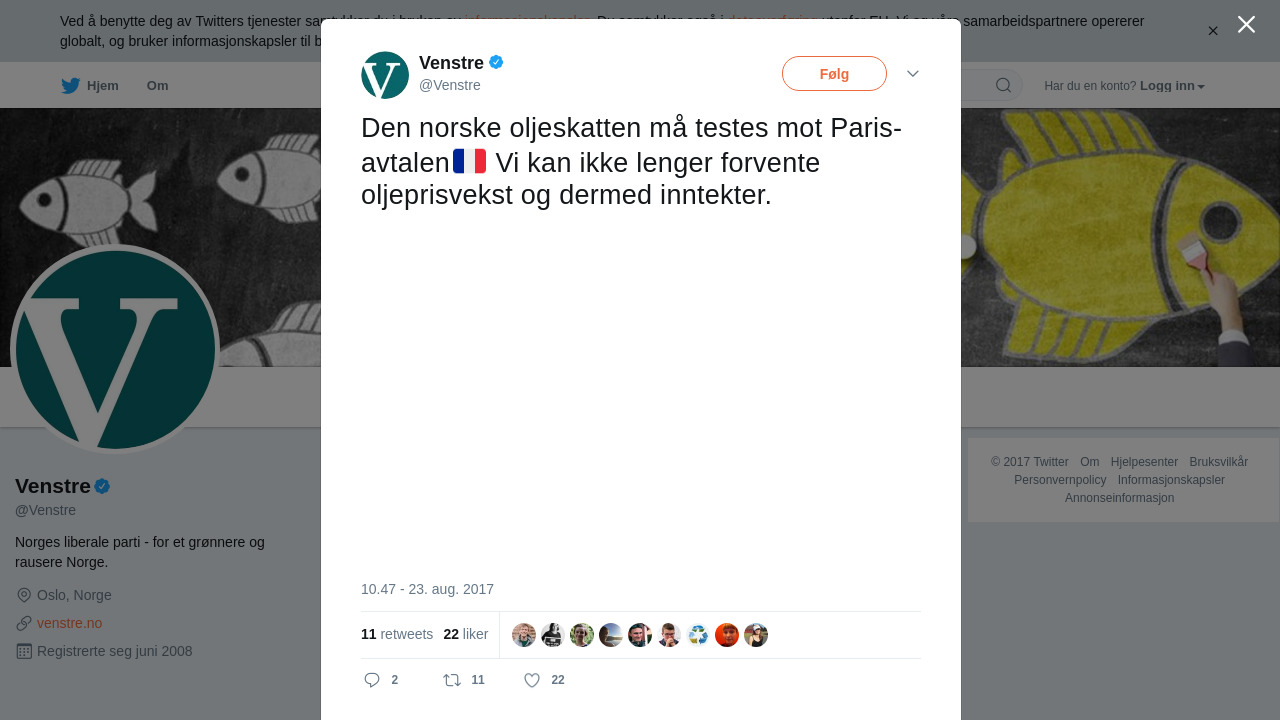1280x720 pixels.
Task: Like the tweet with the heart icon
Action: (x=532, y=680)
